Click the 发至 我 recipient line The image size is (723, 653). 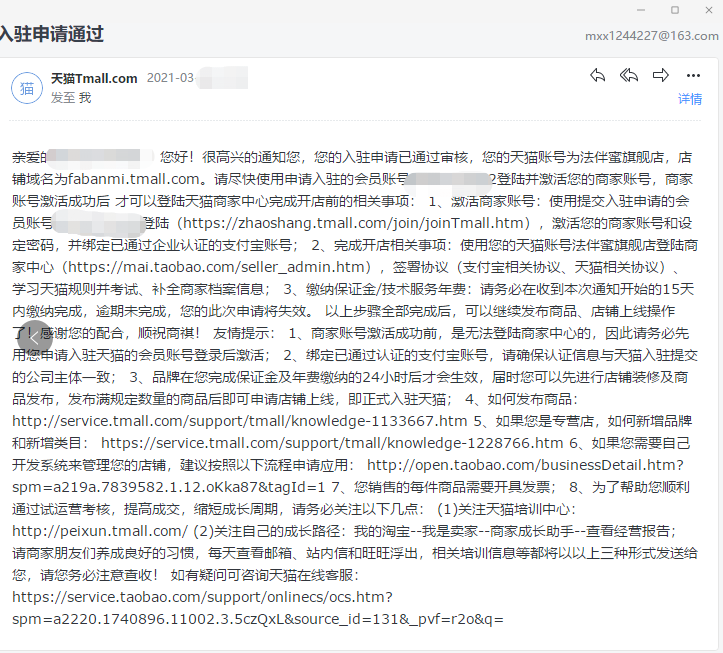point(71,98)
